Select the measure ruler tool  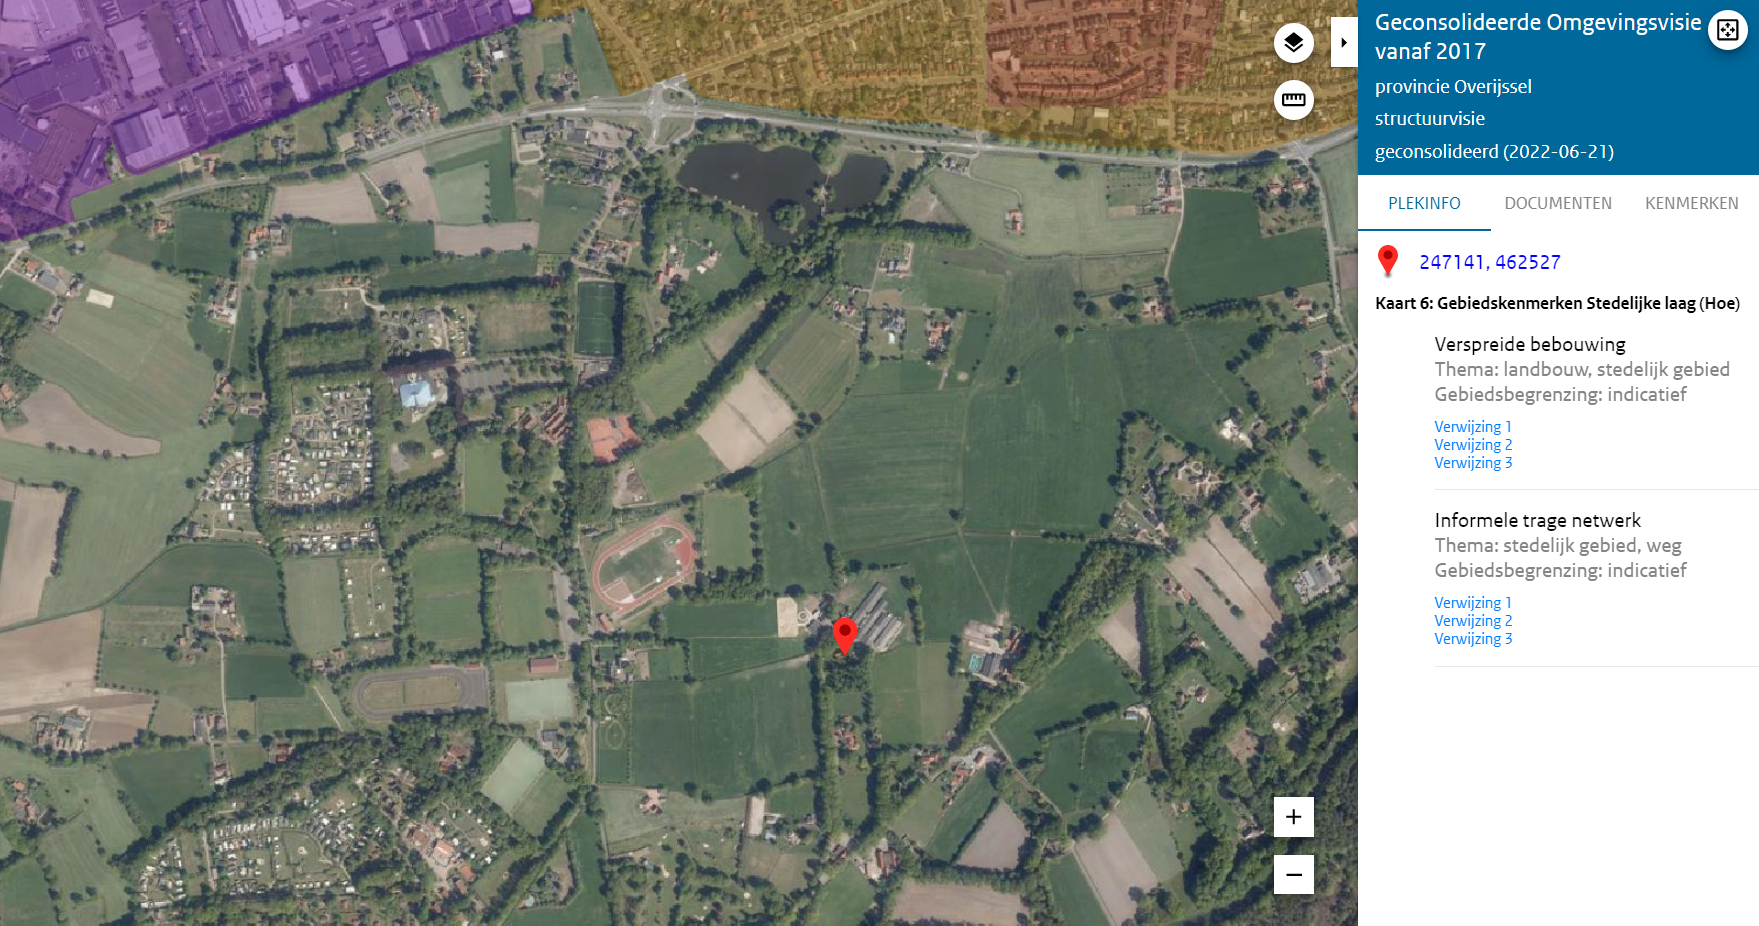click(1293, 100)
